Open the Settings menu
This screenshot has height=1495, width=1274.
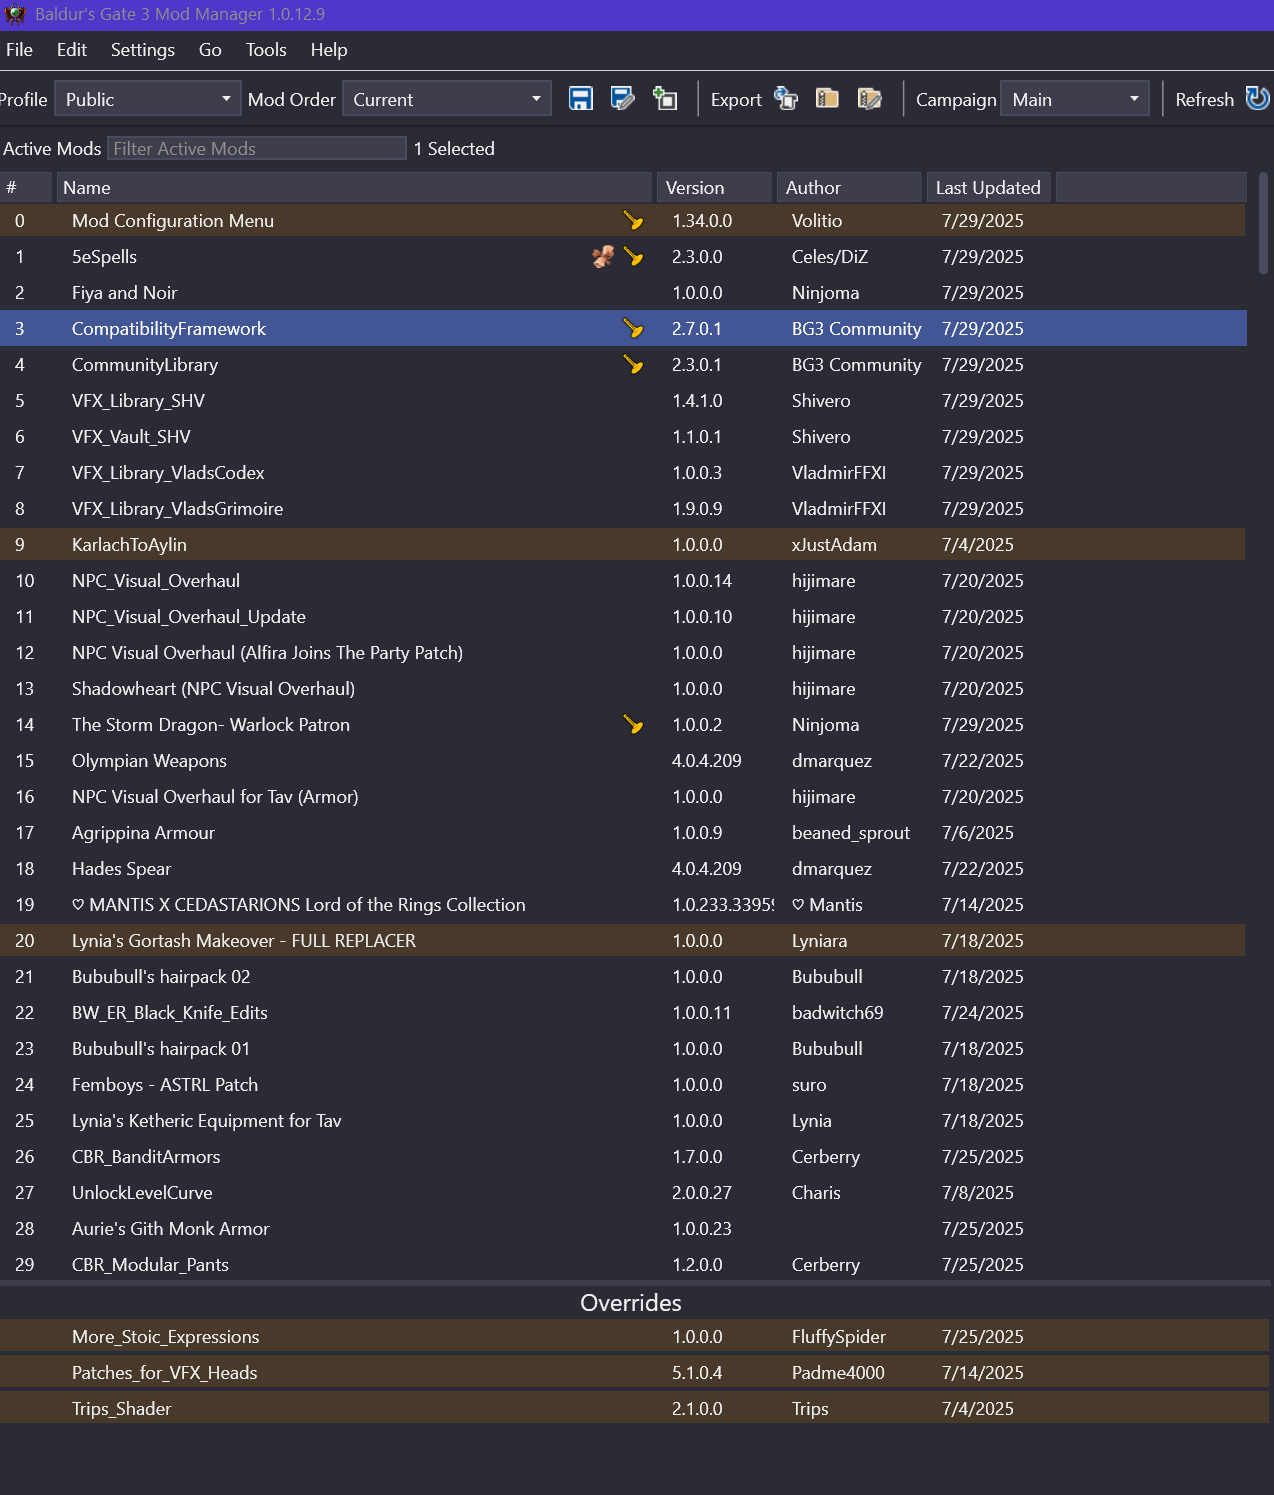click(x=143, y=50)
